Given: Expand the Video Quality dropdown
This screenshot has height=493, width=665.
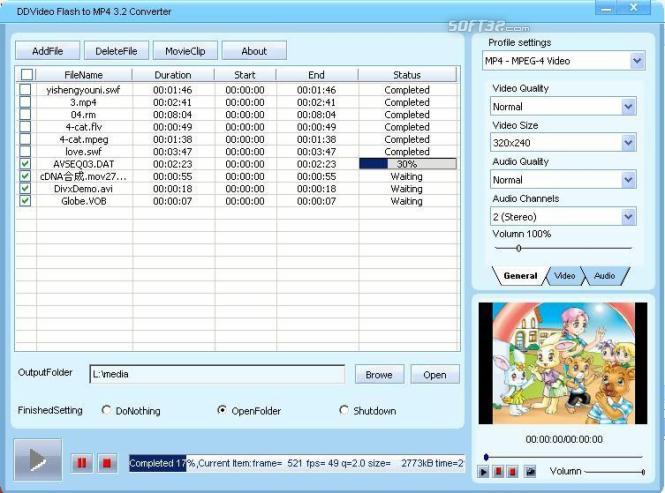Looking at the screenshot, I should (x=629, y=106).
